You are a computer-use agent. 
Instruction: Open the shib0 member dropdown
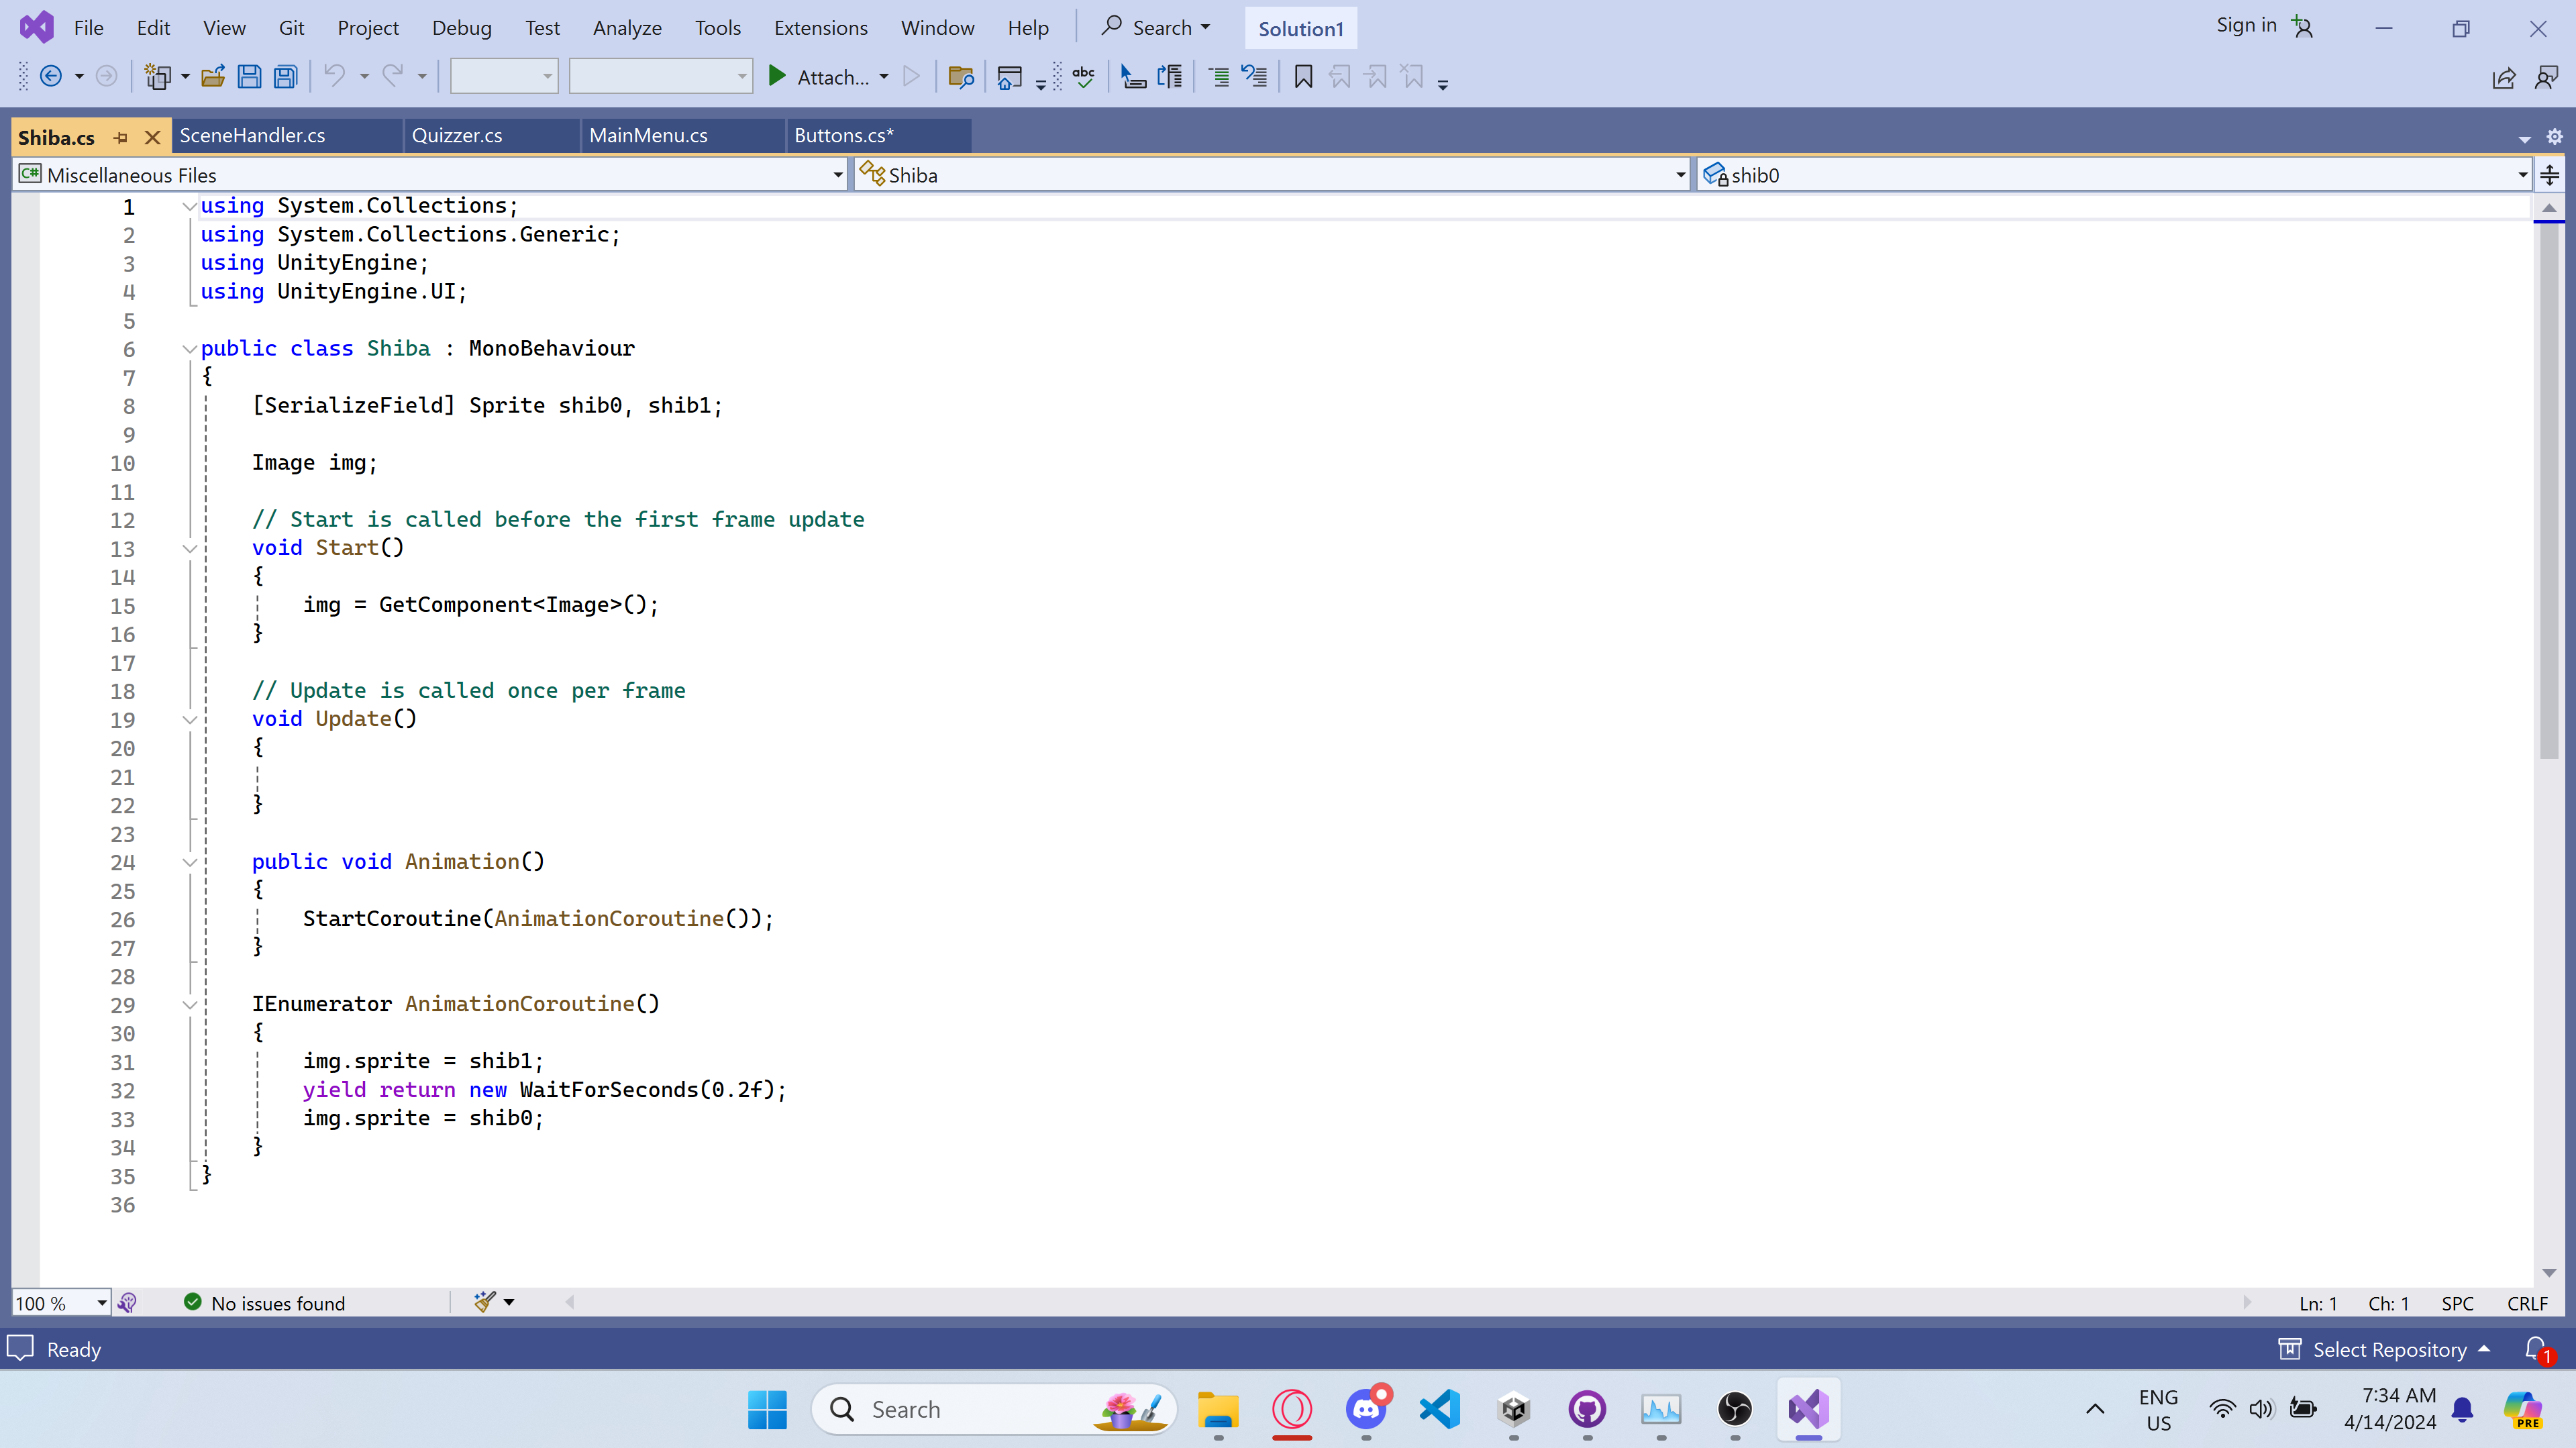click(2521, 175)
